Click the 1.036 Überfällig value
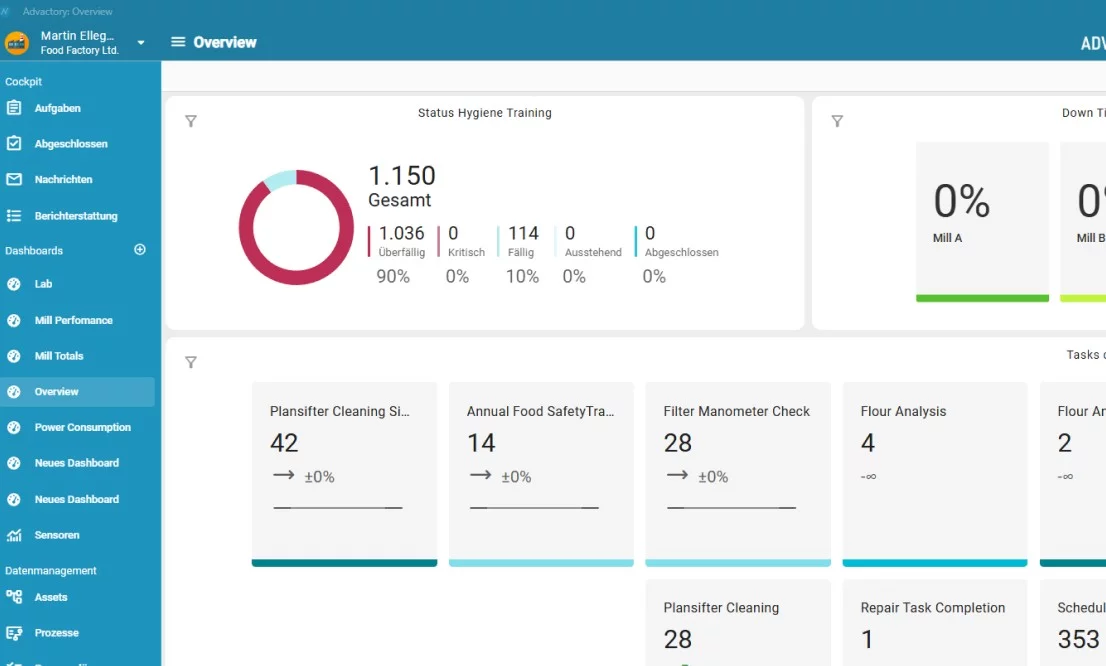Image resolution: width=1106 pixels, height=666 pixels. click(401, 234)
